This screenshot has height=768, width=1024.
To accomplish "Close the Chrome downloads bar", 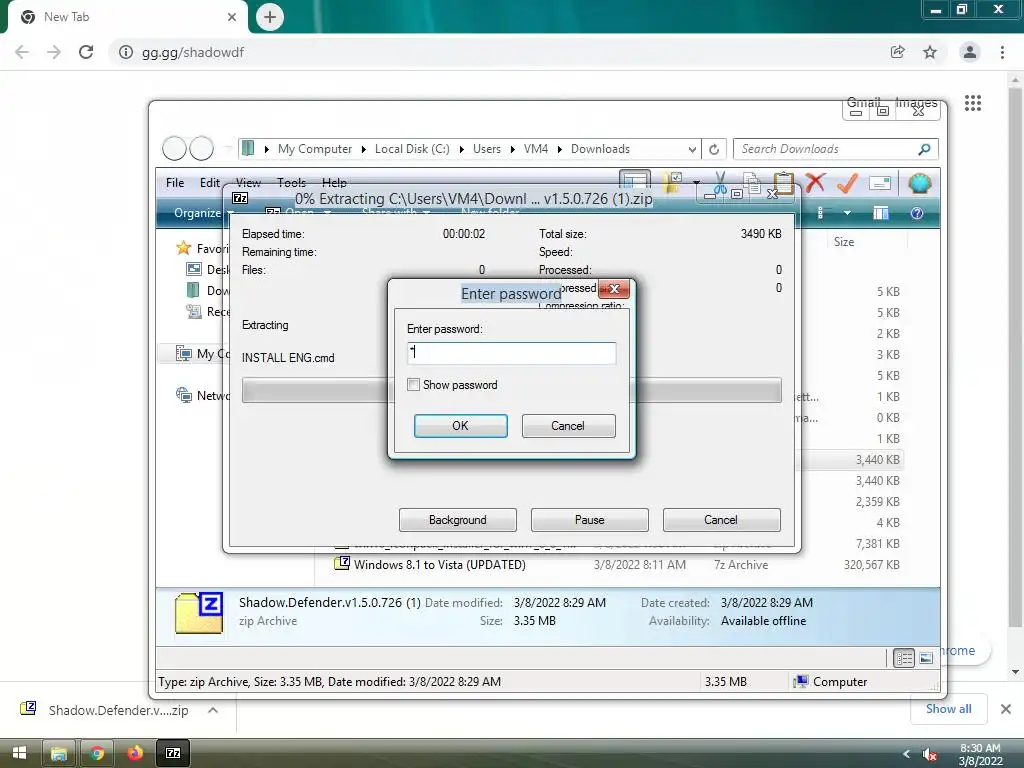I will pyautogui.click(x=1006, y=709).
